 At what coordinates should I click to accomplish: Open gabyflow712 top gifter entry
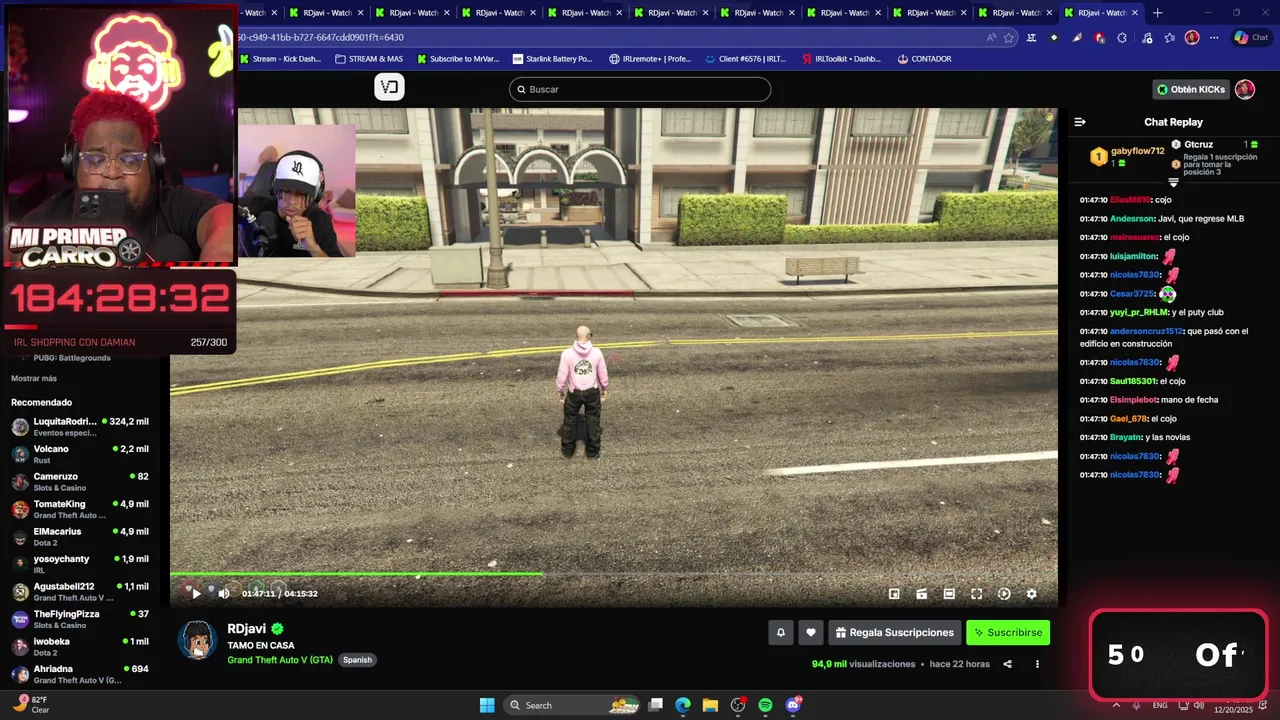point(1127,156)
